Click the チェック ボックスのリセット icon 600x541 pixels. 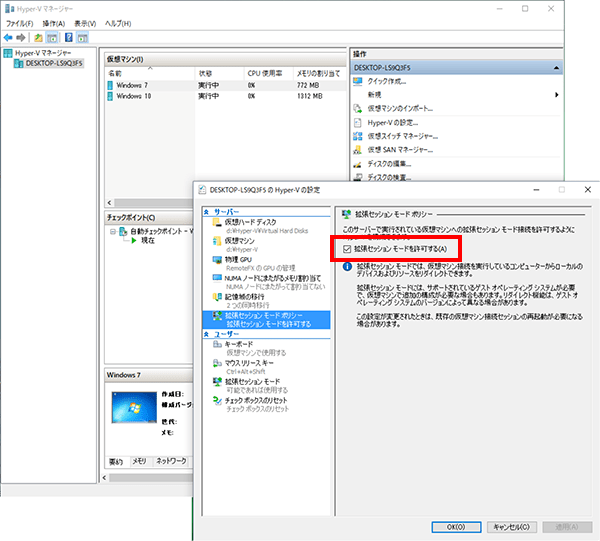[x=217, y=400]
